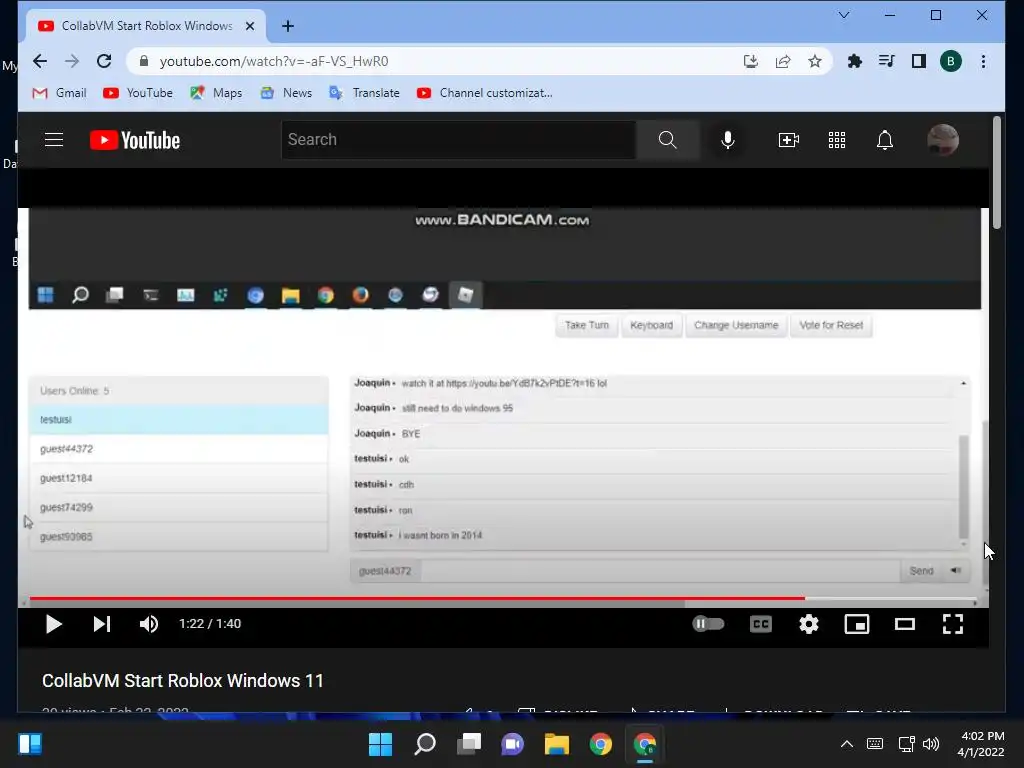Open the share this page icon
This screenshot has height=768, width=1024.
[x=782, y=61]
